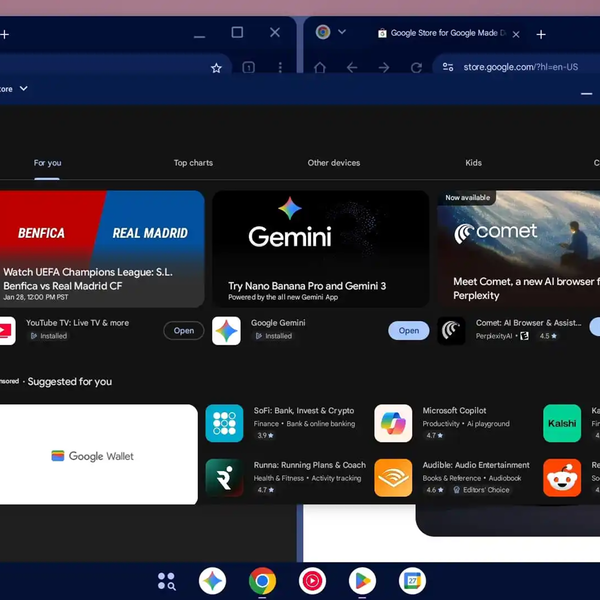Bookmark this page with the star icon
Screen dimensions: 600x600
click(x=216, y=68)
